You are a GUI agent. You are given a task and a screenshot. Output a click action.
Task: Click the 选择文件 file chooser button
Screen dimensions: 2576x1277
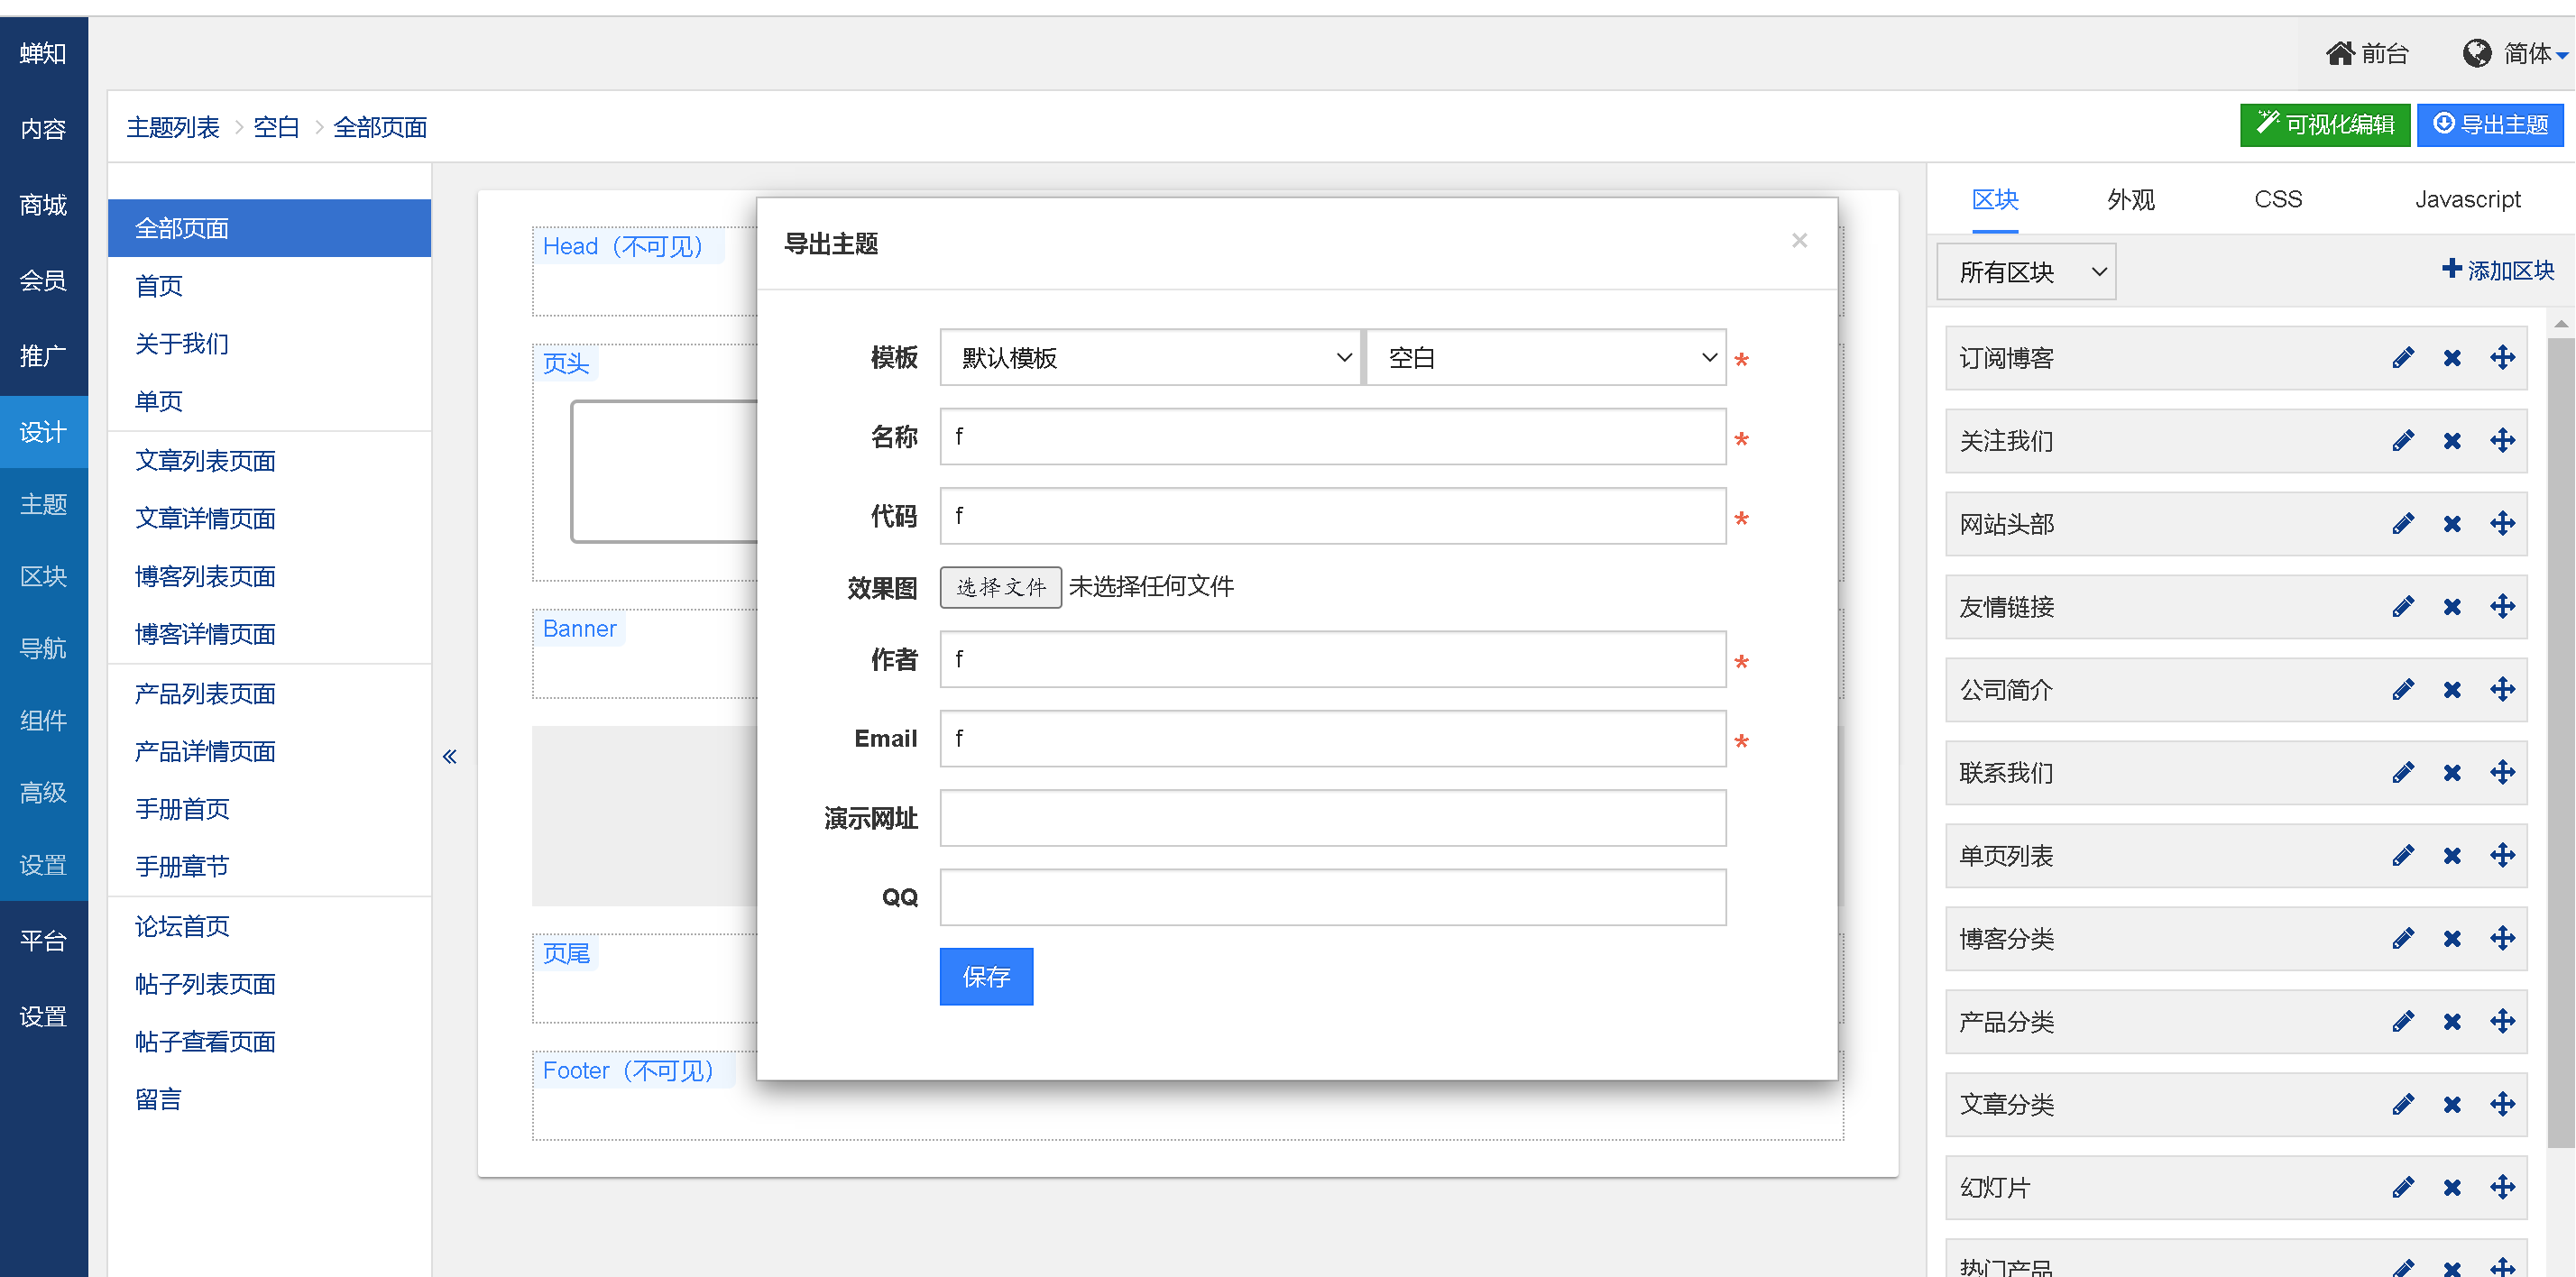[1000, 587]
